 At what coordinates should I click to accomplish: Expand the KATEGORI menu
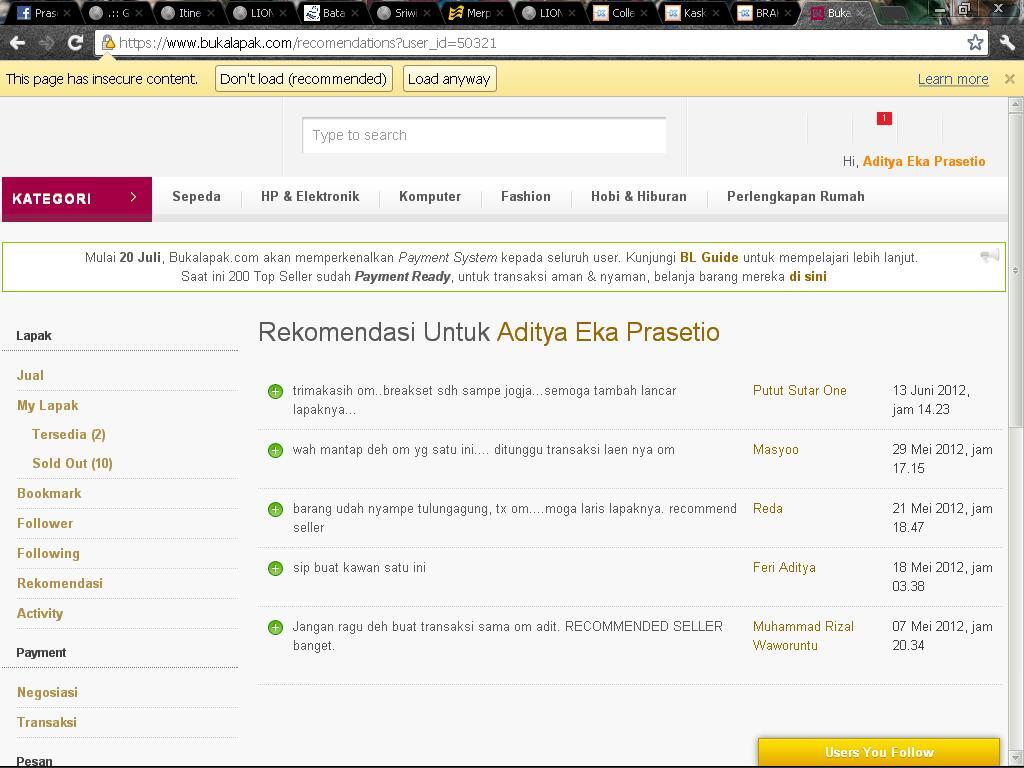point(77,199)
